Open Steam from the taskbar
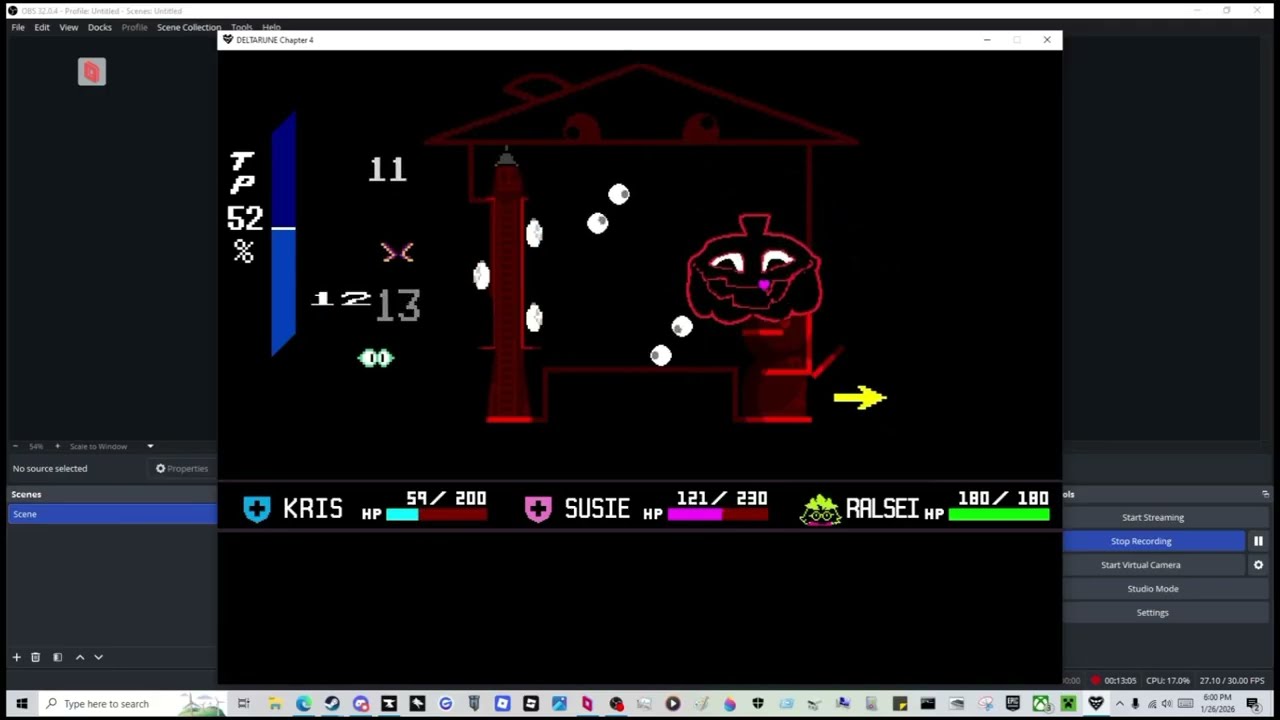 (x=332, y=704)
